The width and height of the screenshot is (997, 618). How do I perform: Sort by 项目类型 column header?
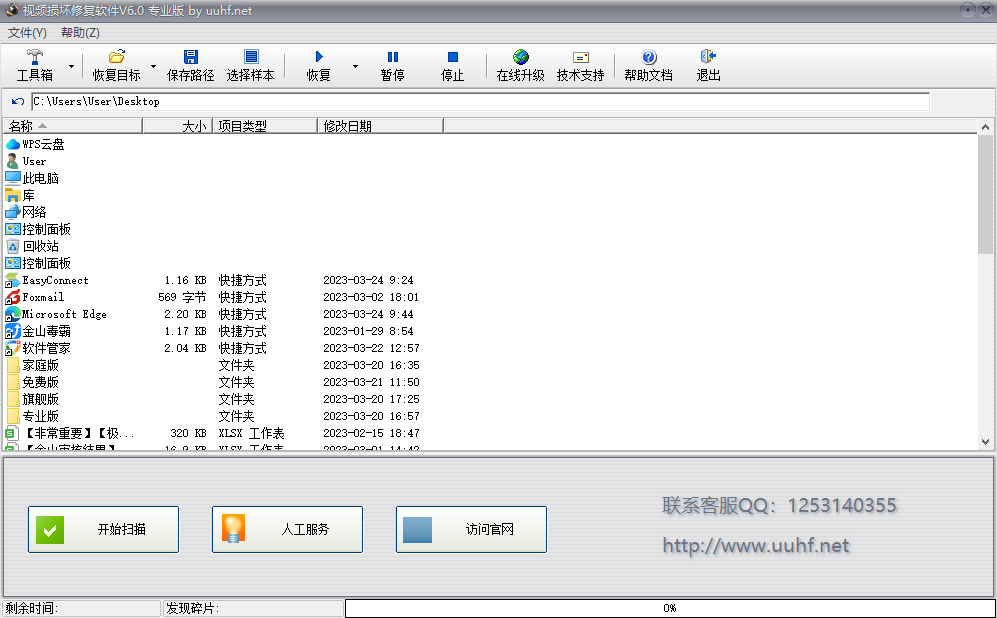click(x=265, y=126)
